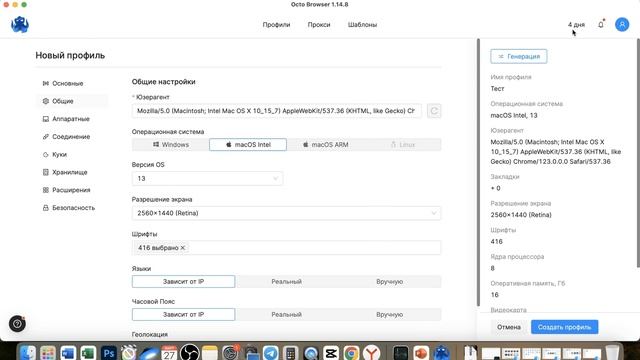Open Notes app from the dock
Image resolution: width=640 pixels, height=360 pixels.
tap(210, 353)
